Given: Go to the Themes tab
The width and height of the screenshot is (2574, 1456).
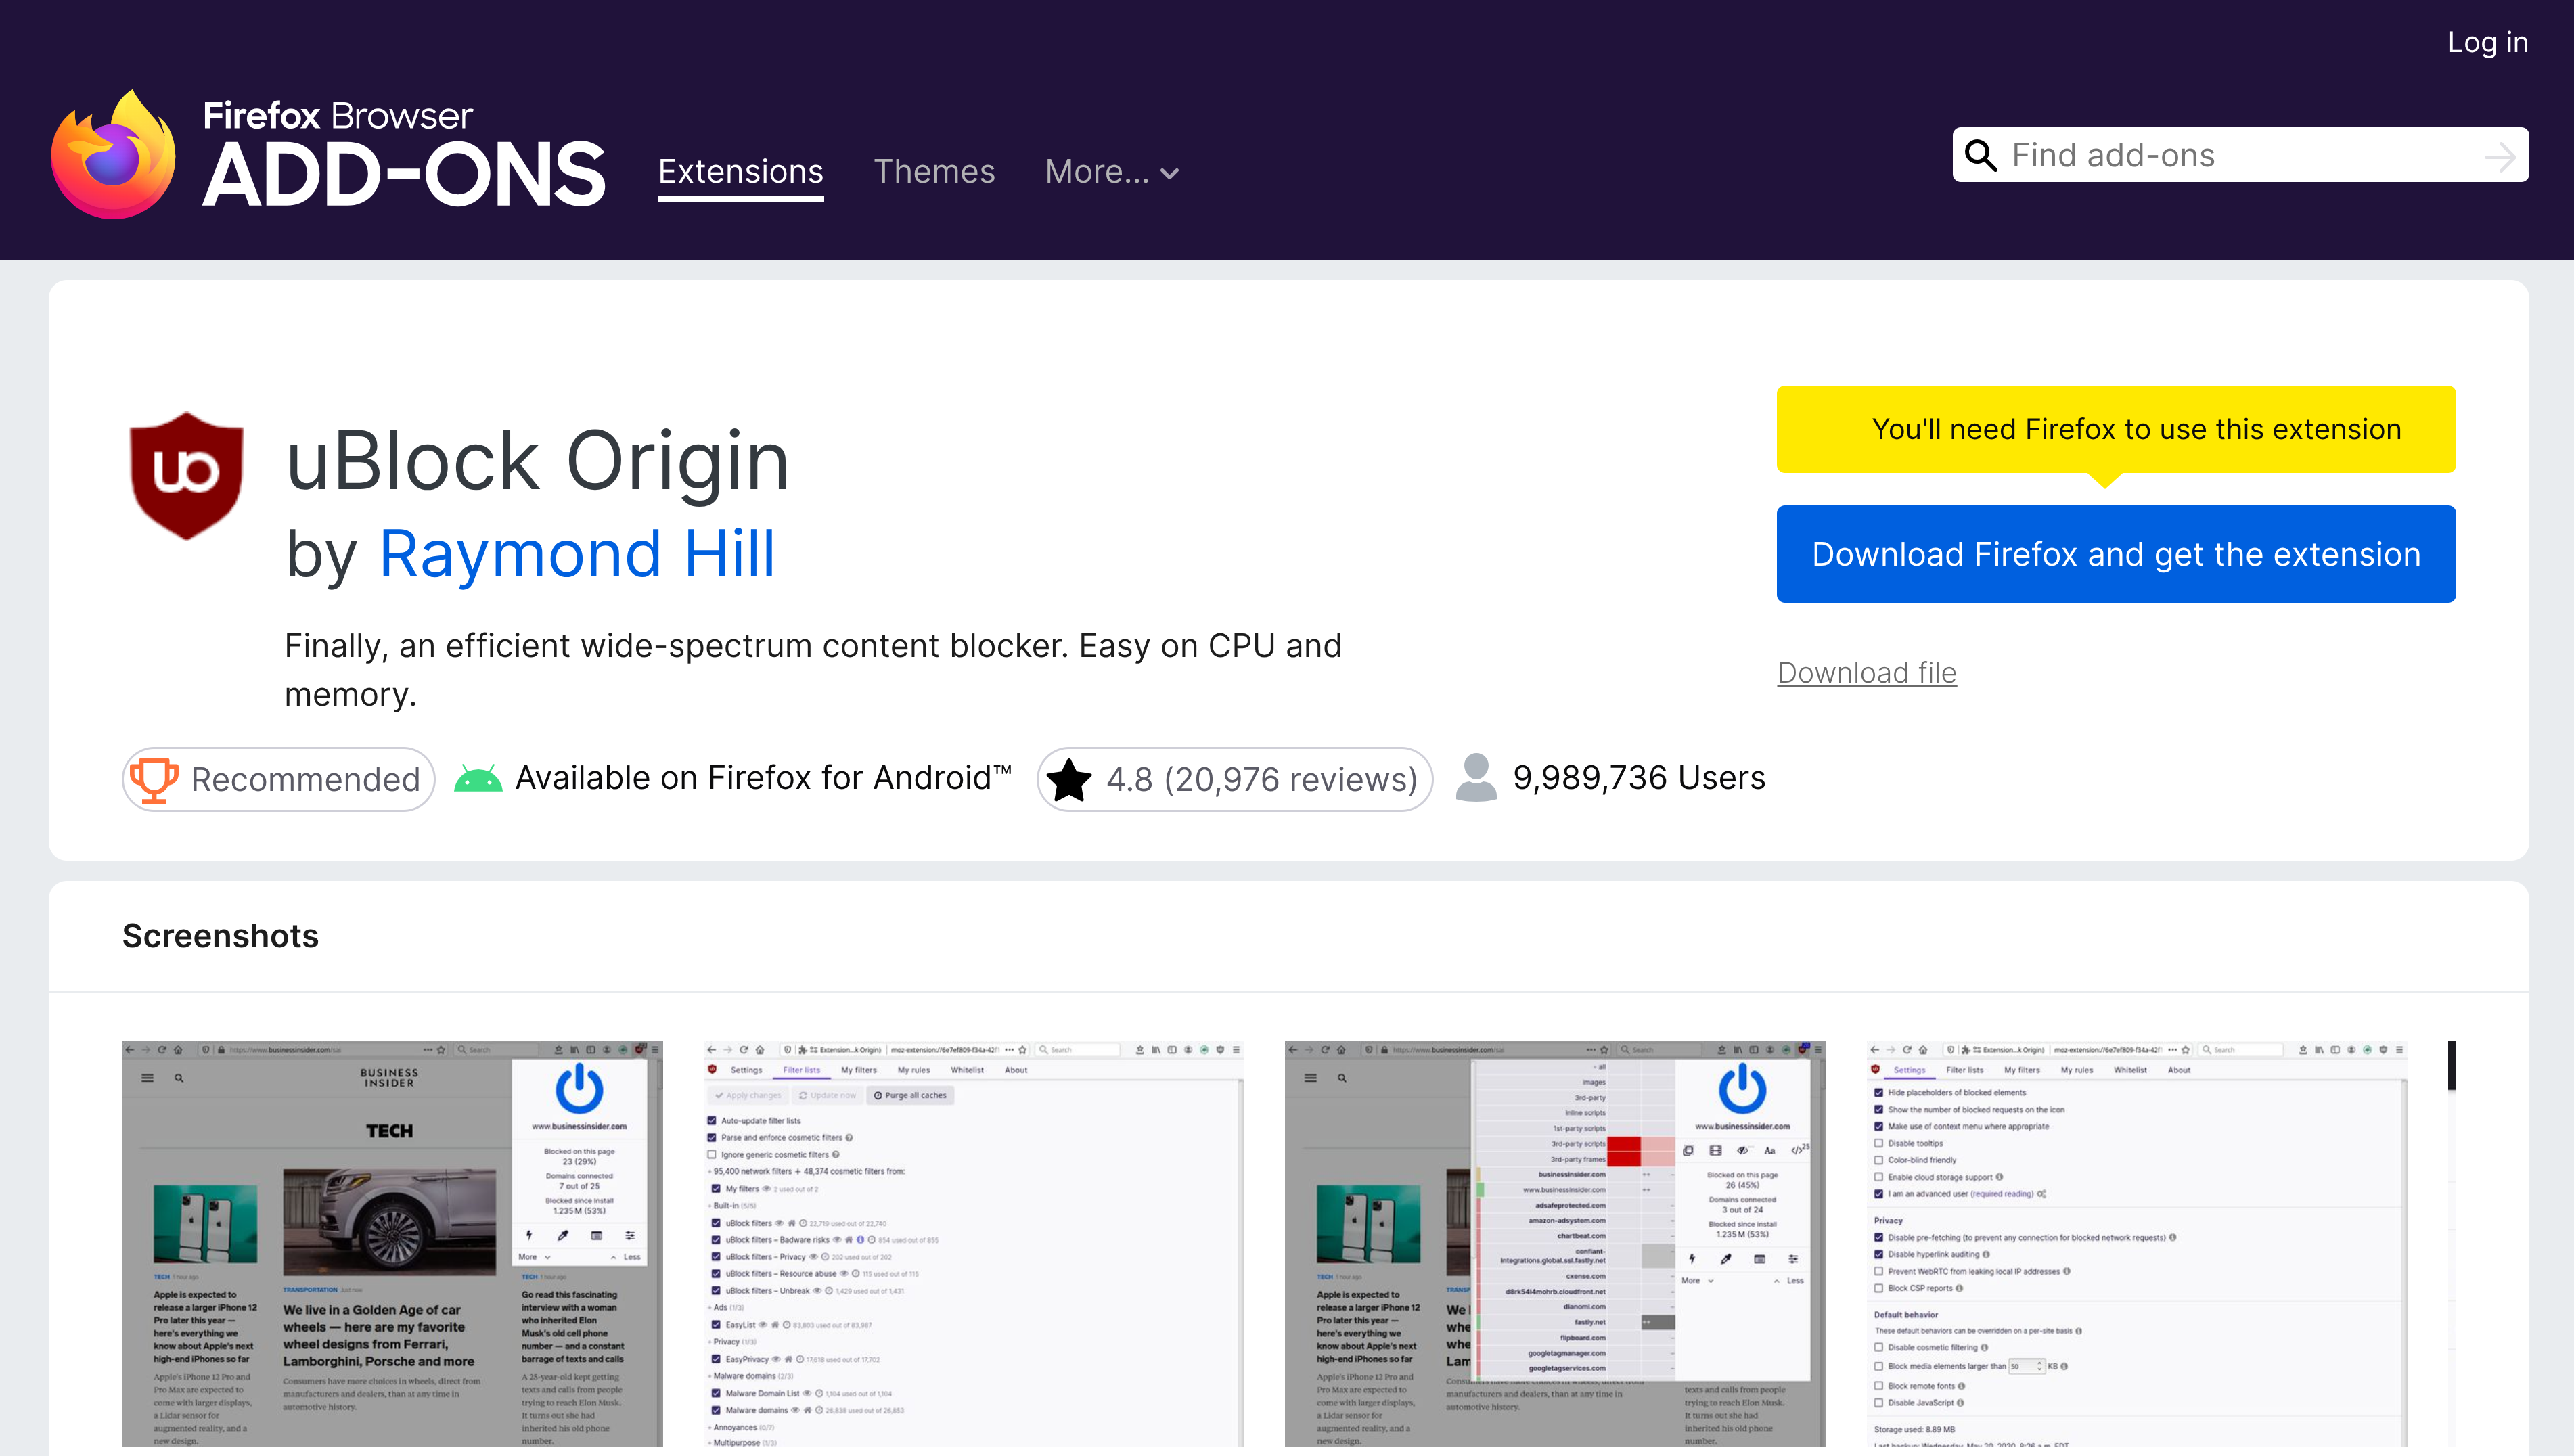Looking at the screenshot, I should pyautogui.click(x=934, y=172).
